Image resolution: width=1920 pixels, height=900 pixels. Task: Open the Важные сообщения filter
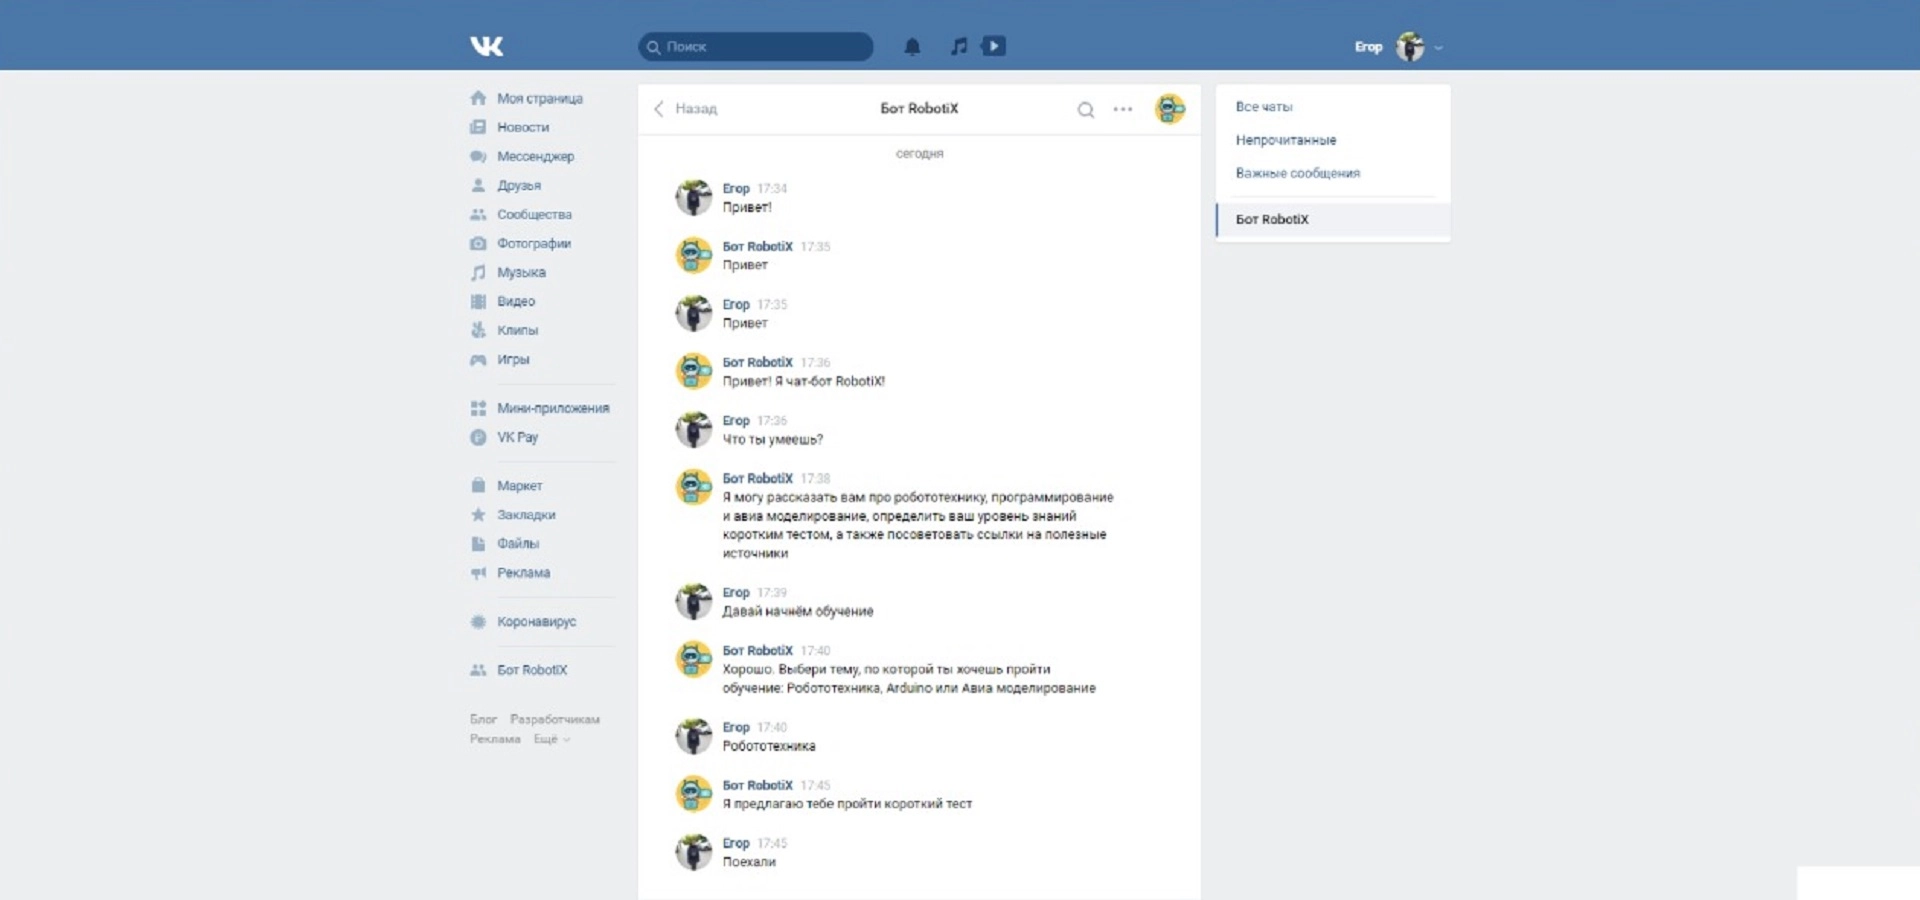(1297, 173)
